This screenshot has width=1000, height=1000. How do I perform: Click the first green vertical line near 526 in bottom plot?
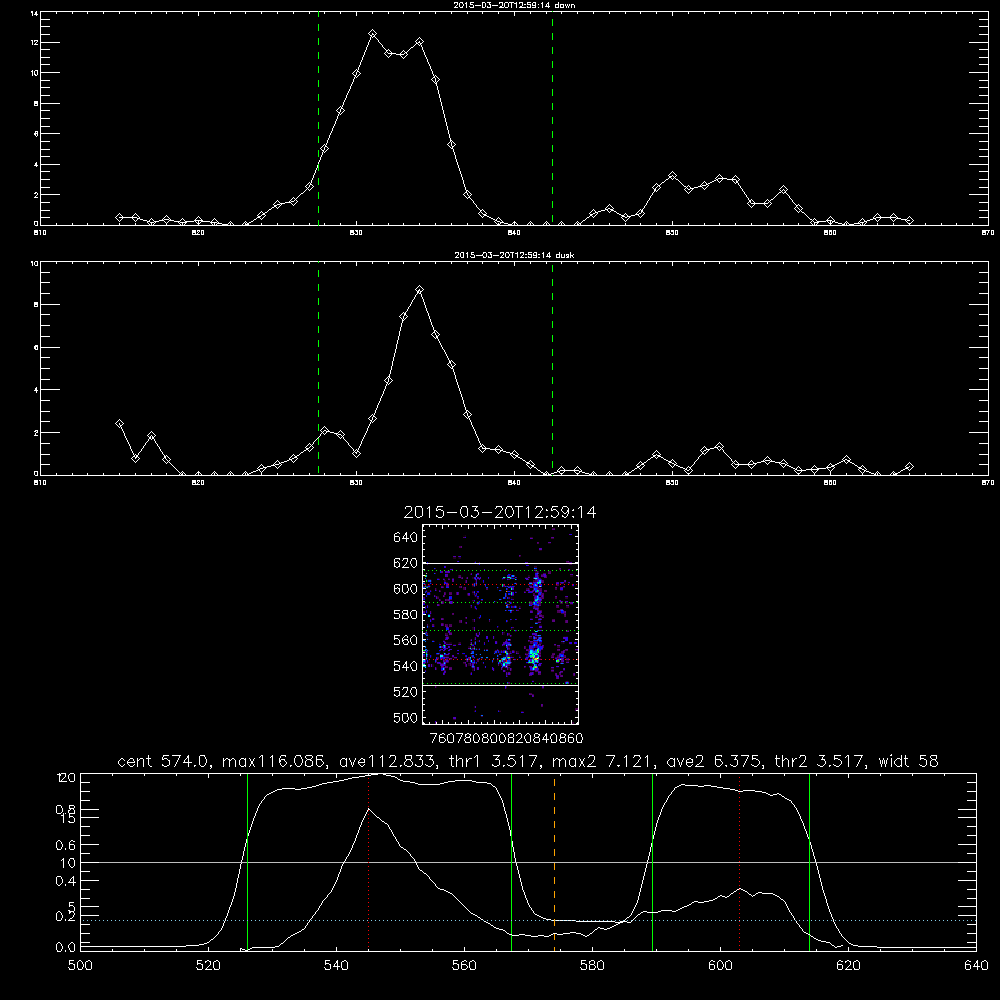coord(247,862)
